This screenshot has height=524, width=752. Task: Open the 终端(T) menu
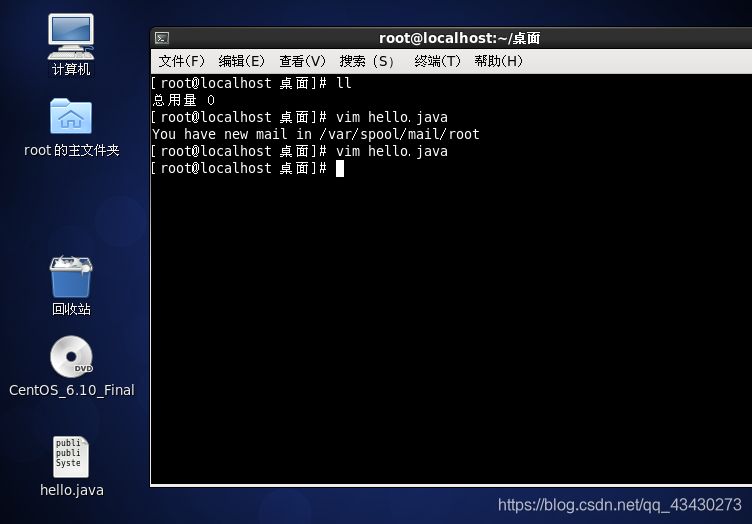(437, 61)
